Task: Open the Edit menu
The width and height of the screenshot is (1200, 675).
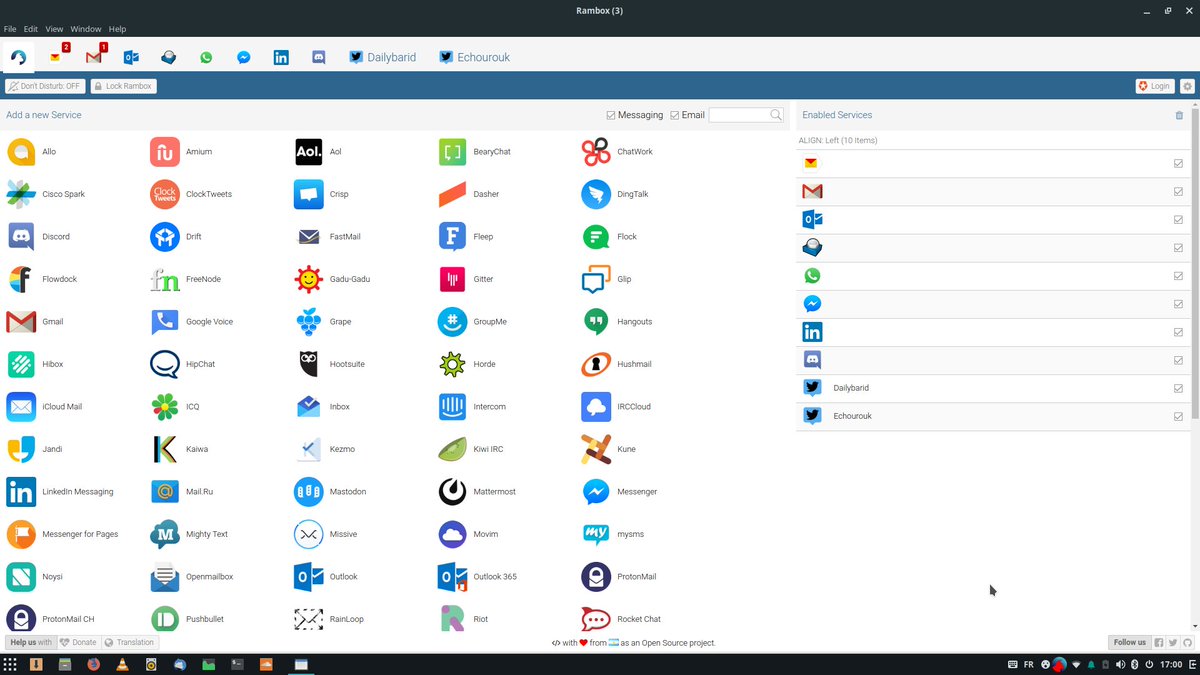Action: click(x=31, y=29)
